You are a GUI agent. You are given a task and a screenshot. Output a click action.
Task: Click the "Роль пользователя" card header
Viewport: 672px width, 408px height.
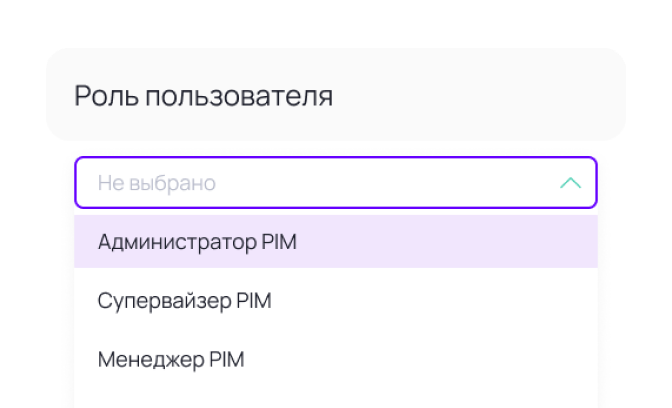click(x=335, y=97)
